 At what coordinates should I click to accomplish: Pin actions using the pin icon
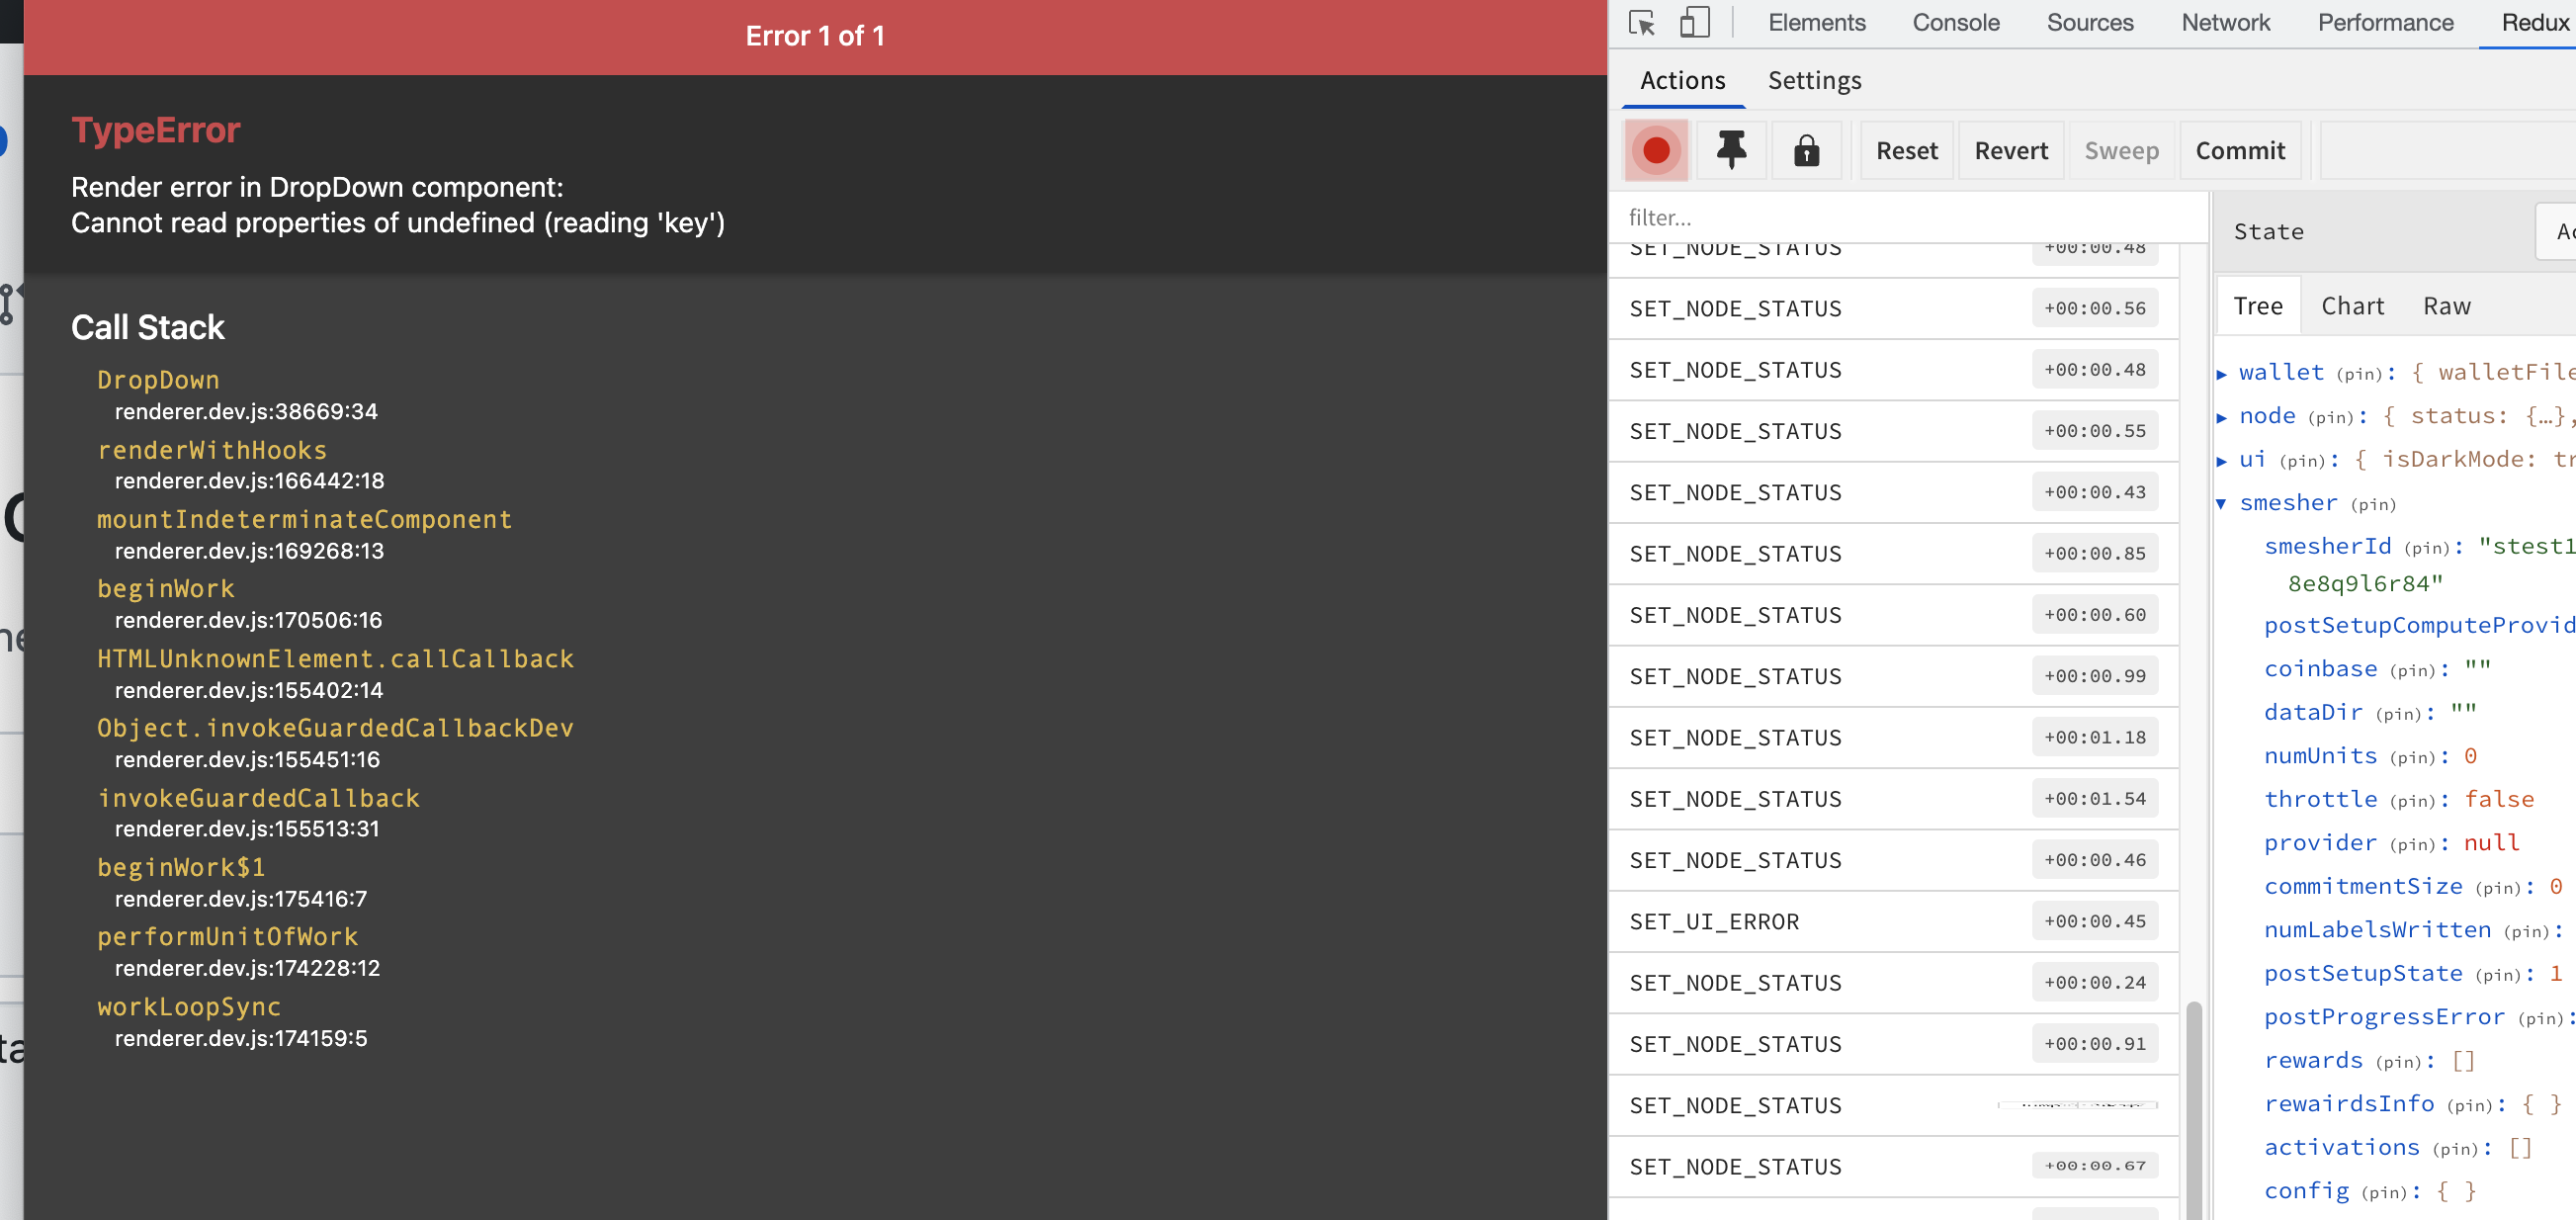1731,150
